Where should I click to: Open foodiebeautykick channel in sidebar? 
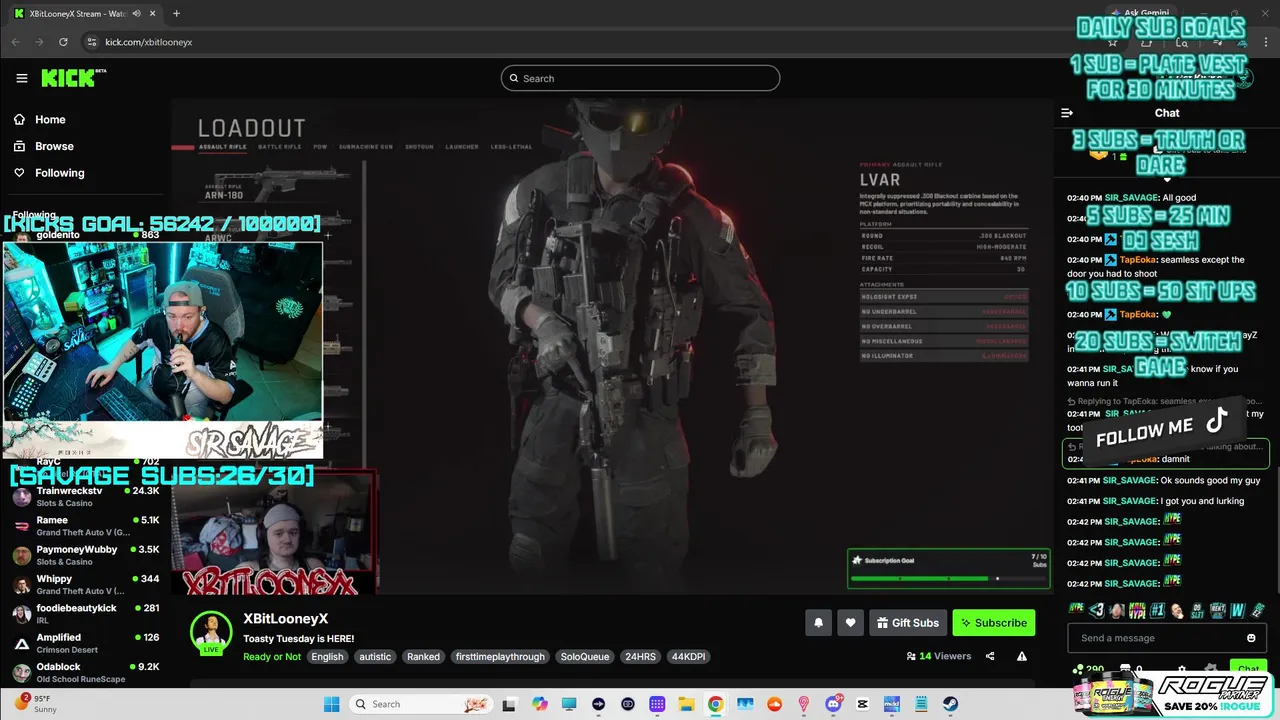(x=85, y=613)
